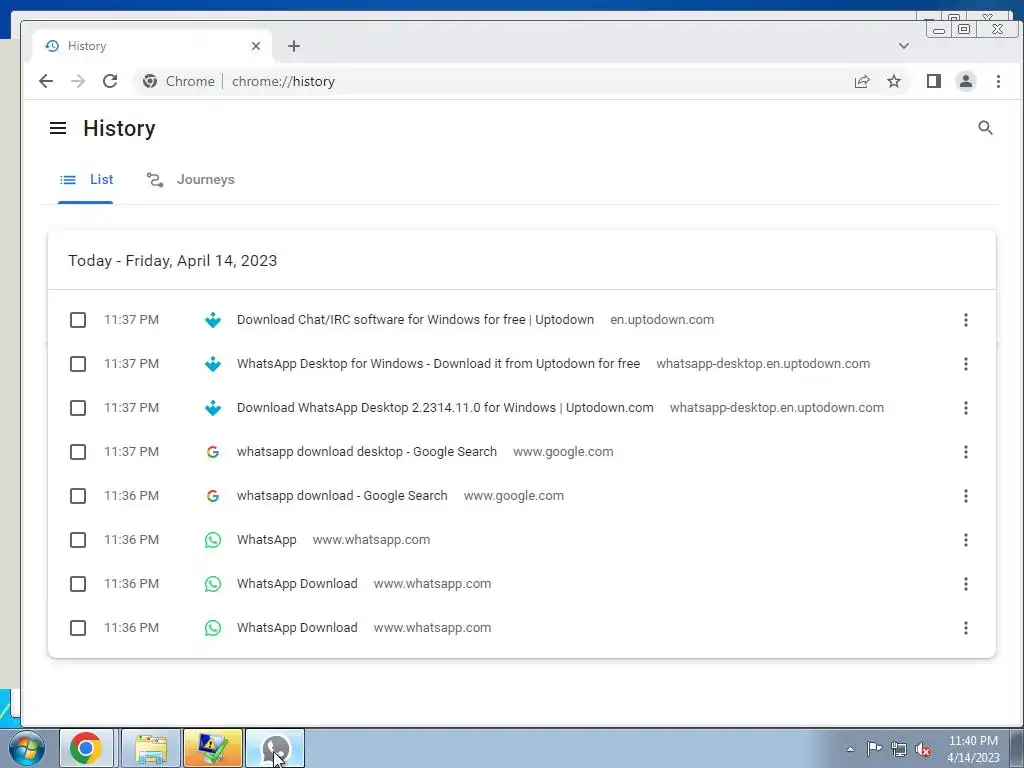The width and height of the screenshot is (1024, 768).
Task: Check the Download Chat/IRC software entry checkbox
Action: pos(78,320)
